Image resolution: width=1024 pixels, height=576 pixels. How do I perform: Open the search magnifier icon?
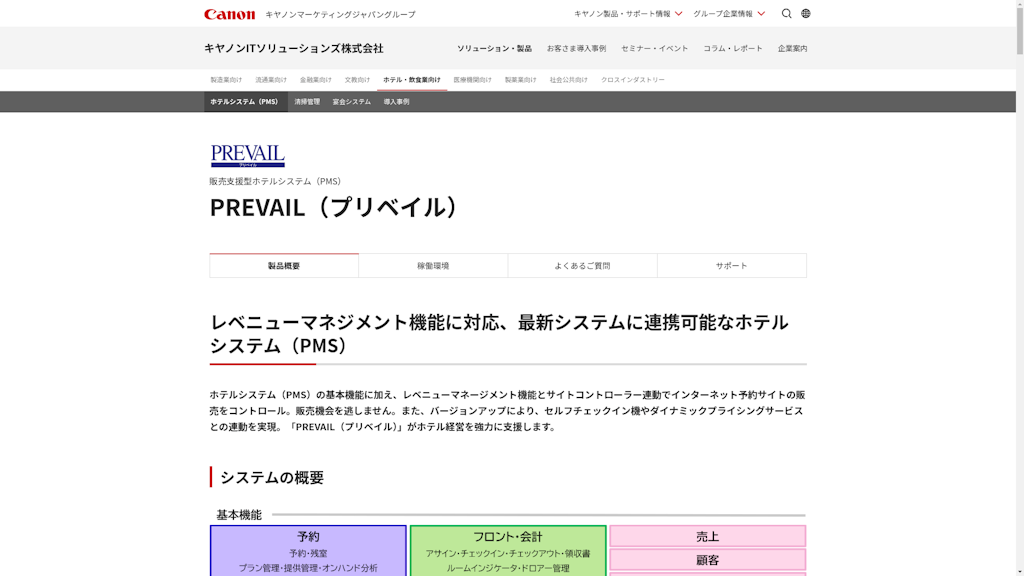(786, 14)
